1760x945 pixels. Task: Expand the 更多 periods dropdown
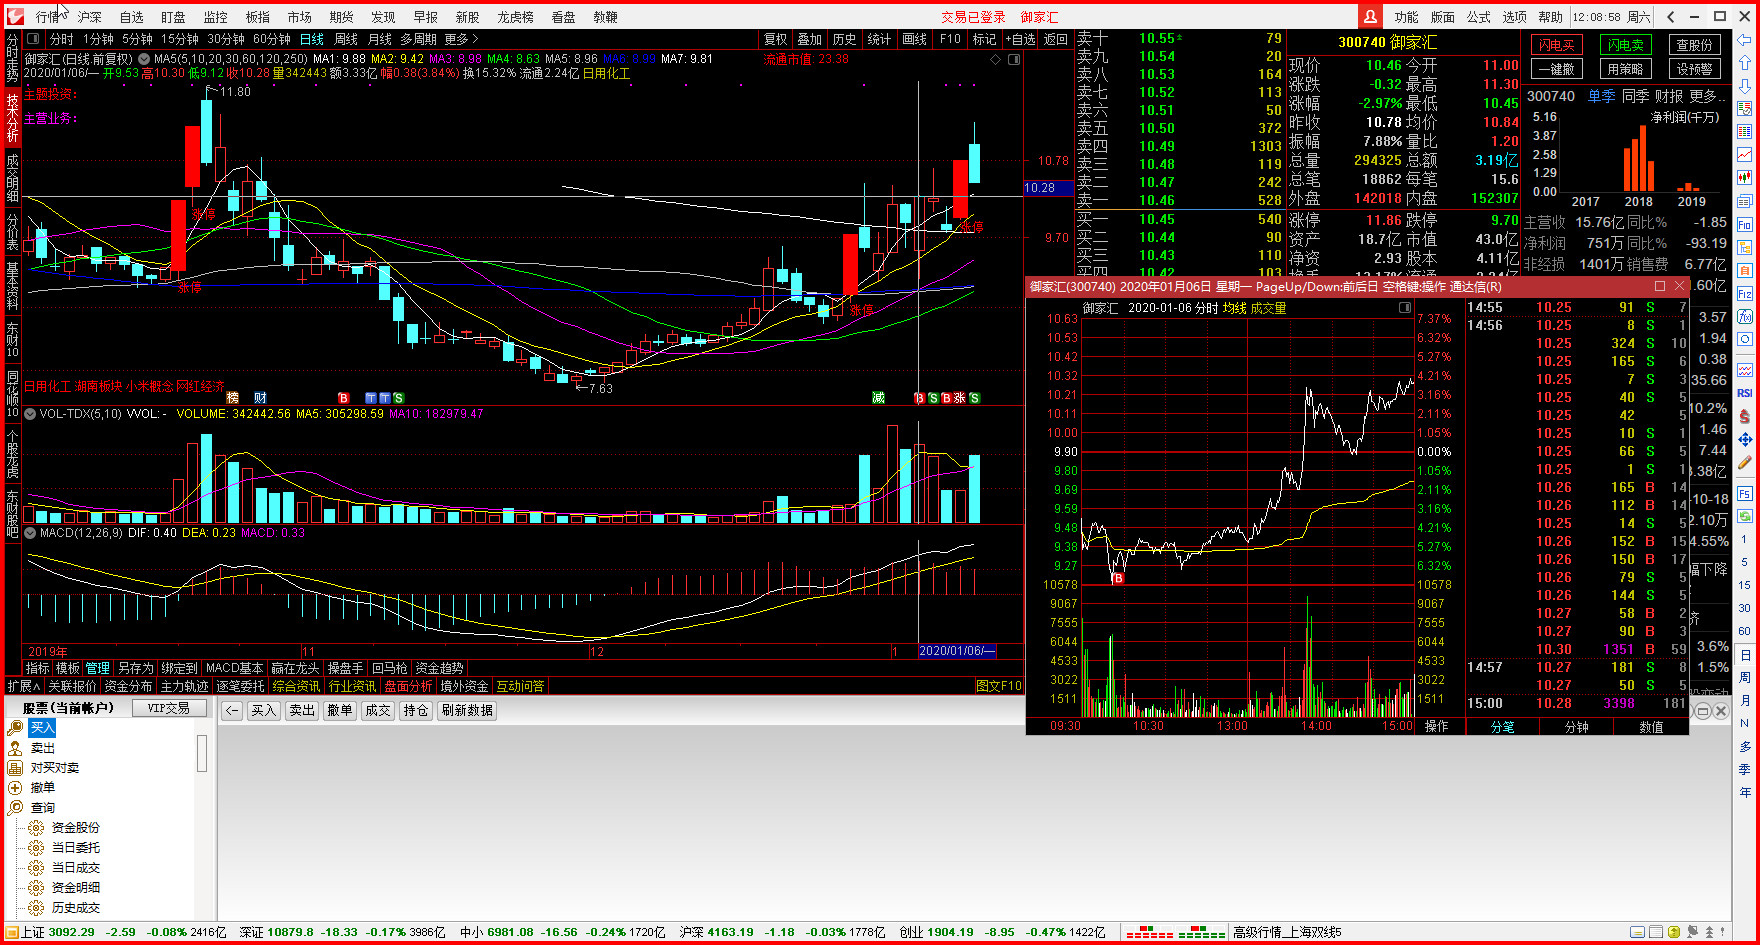point(461,39)
